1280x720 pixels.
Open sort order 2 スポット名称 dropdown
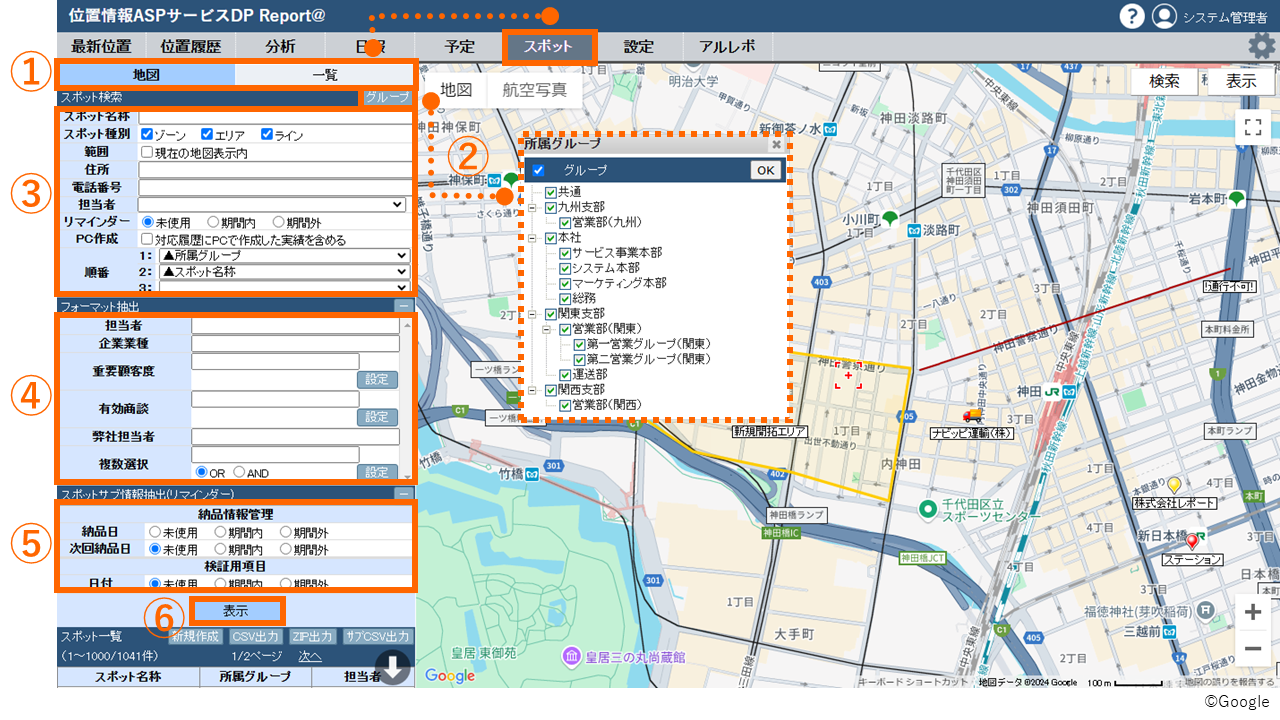coord(284,271)
